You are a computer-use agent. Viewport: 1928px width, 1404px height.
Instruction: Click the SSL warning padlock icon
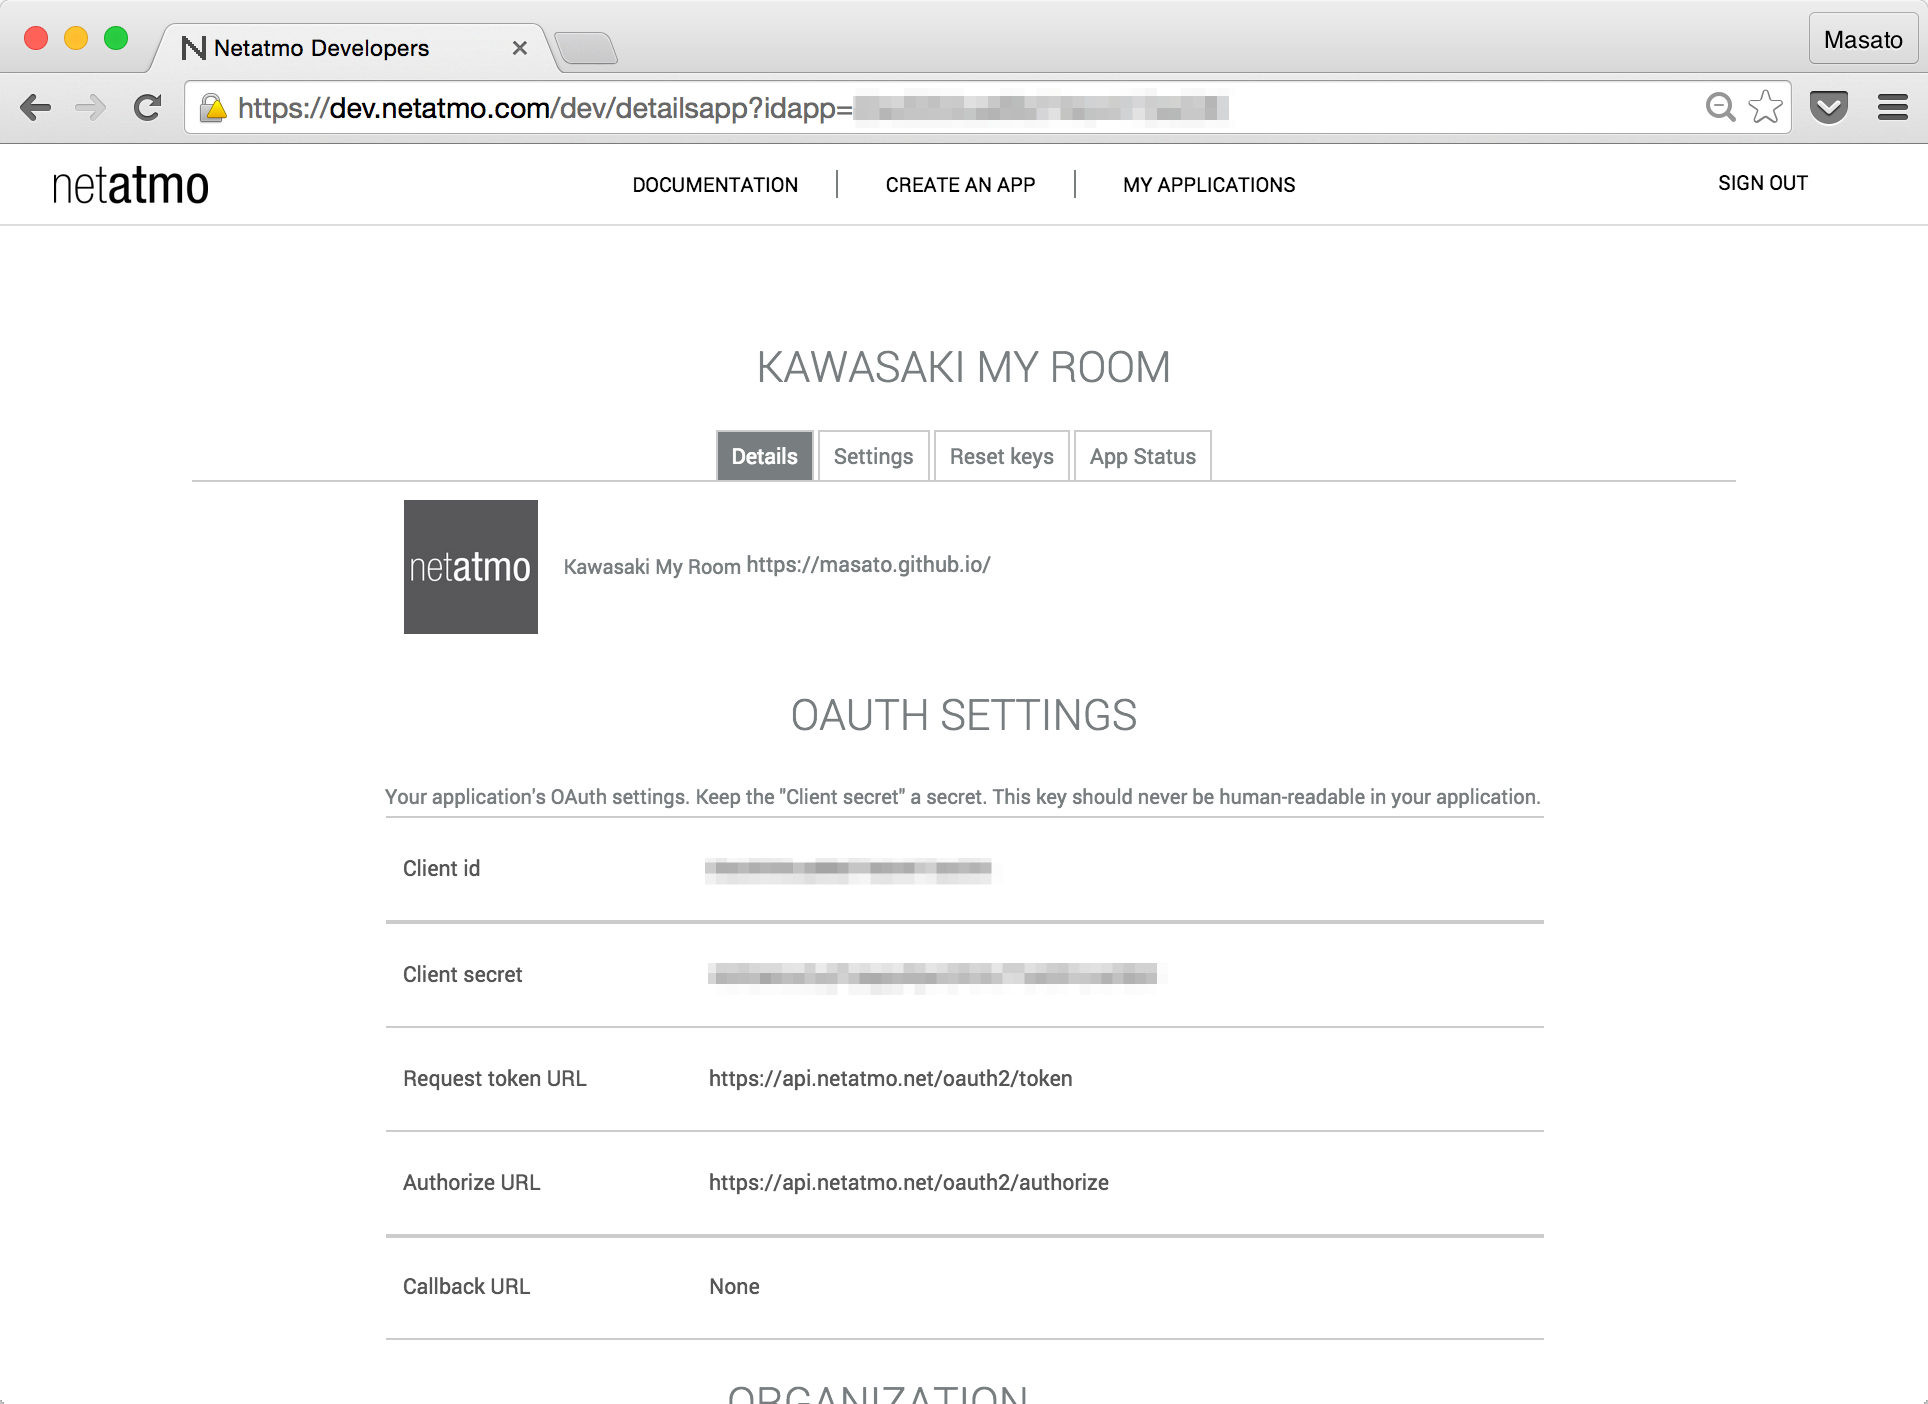(x=213, y=108)
